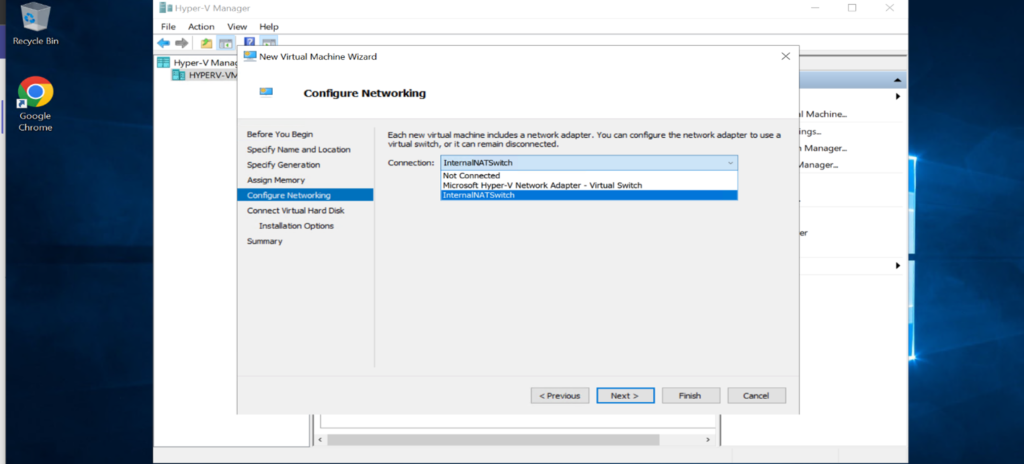
Task: Launch Google Chrome from the desktop
Action: coord(35,105)
